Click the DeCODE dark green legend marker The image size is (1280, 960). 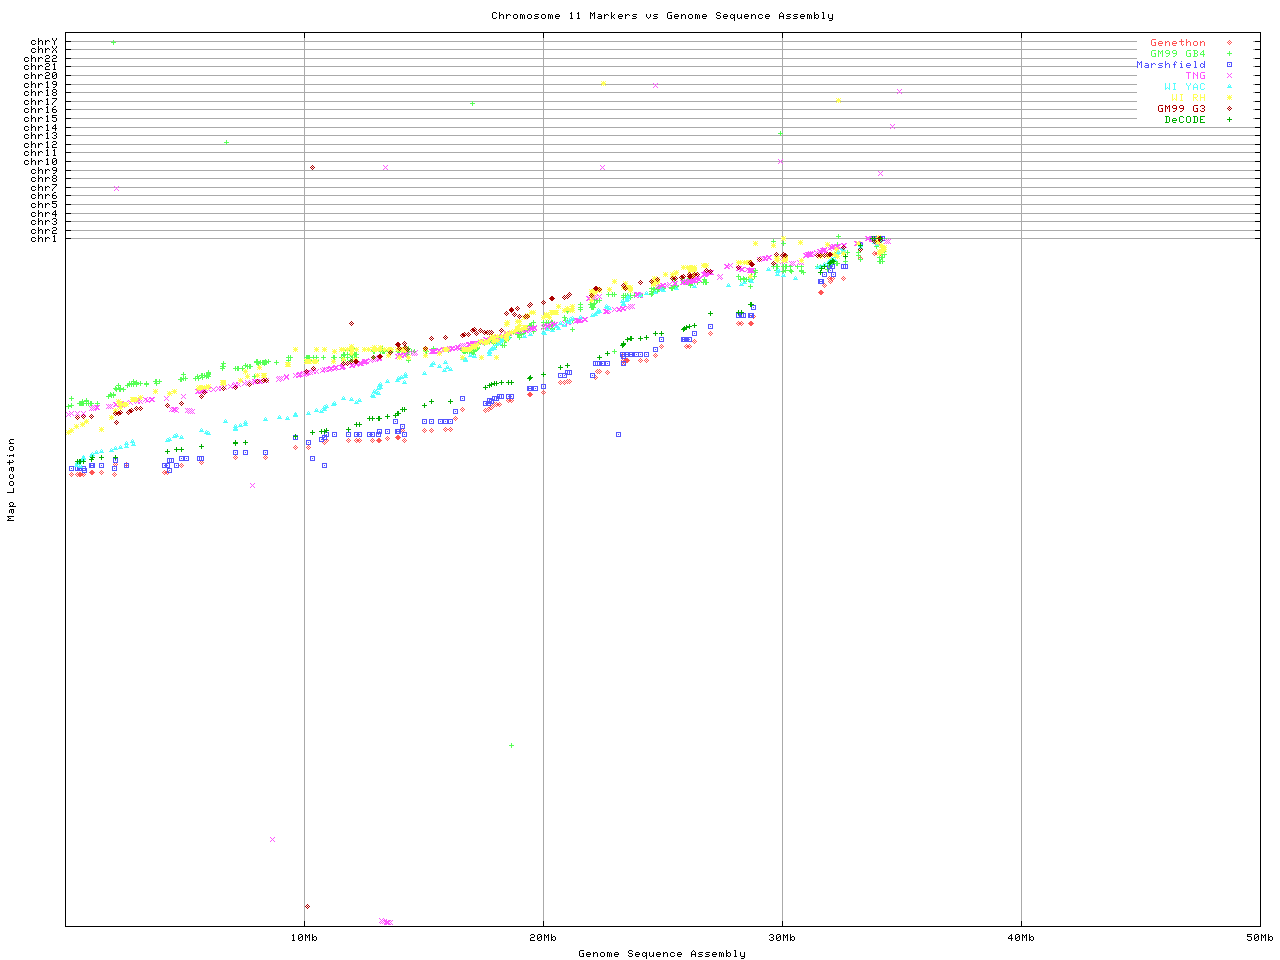1229,120
